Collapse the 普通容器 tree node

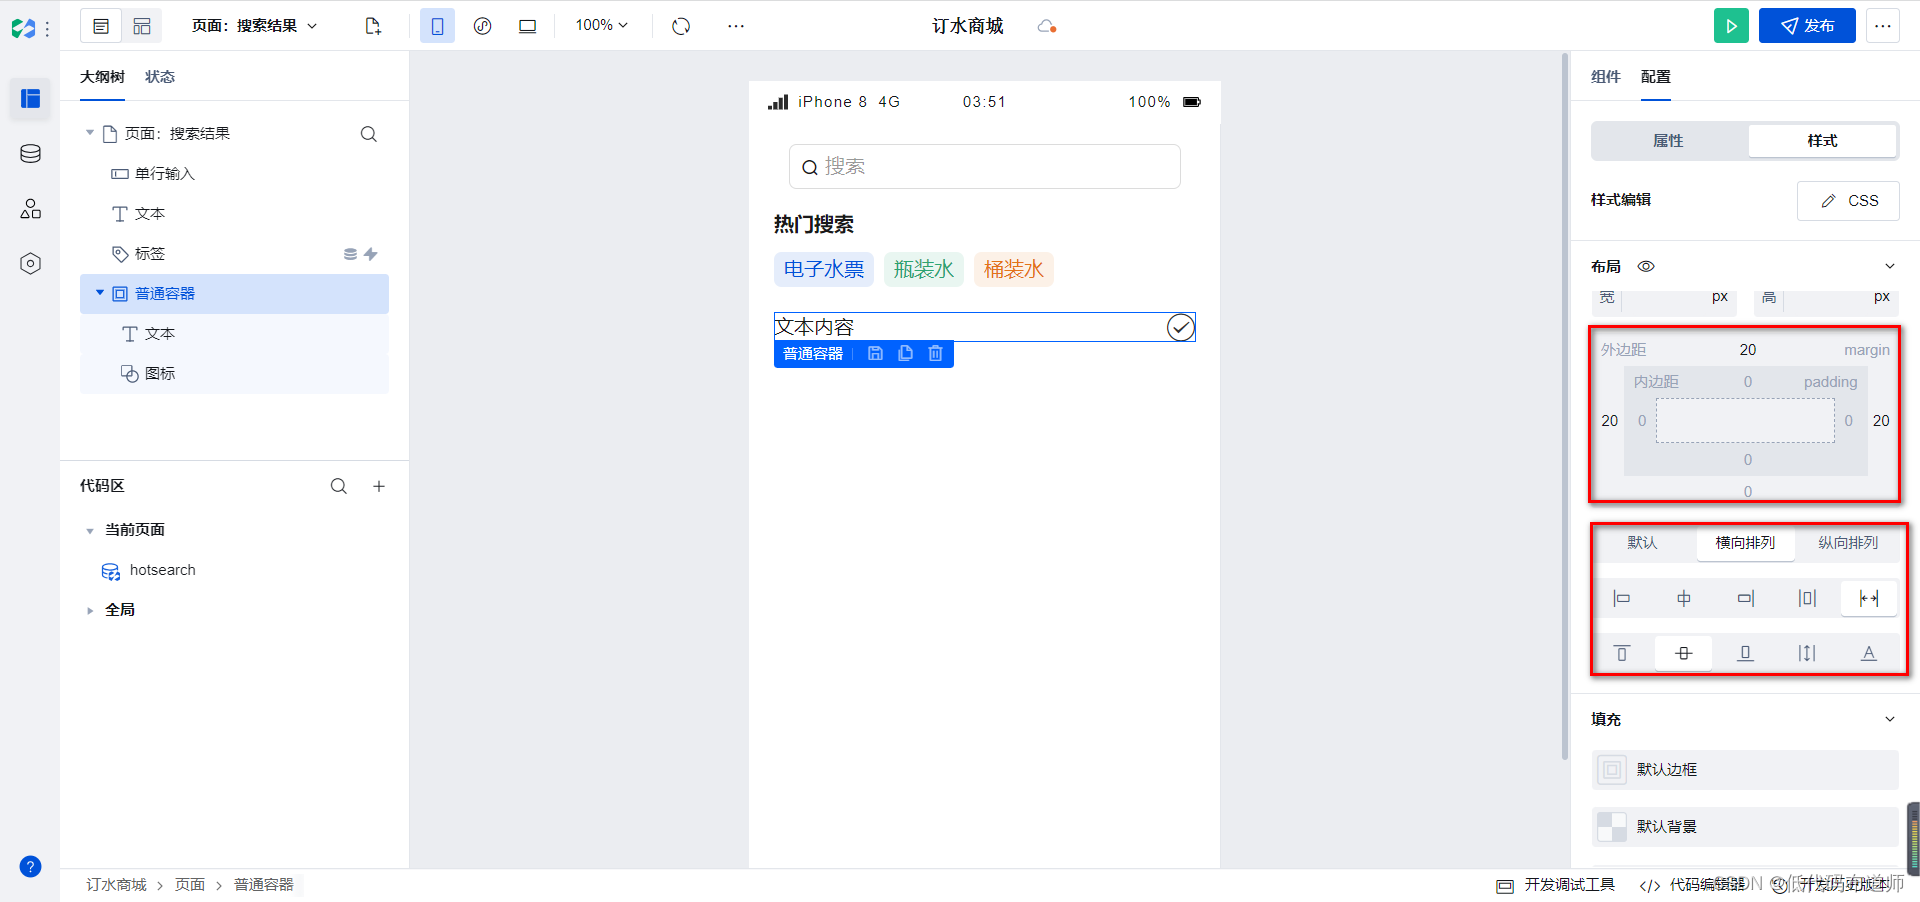point(100,293)
